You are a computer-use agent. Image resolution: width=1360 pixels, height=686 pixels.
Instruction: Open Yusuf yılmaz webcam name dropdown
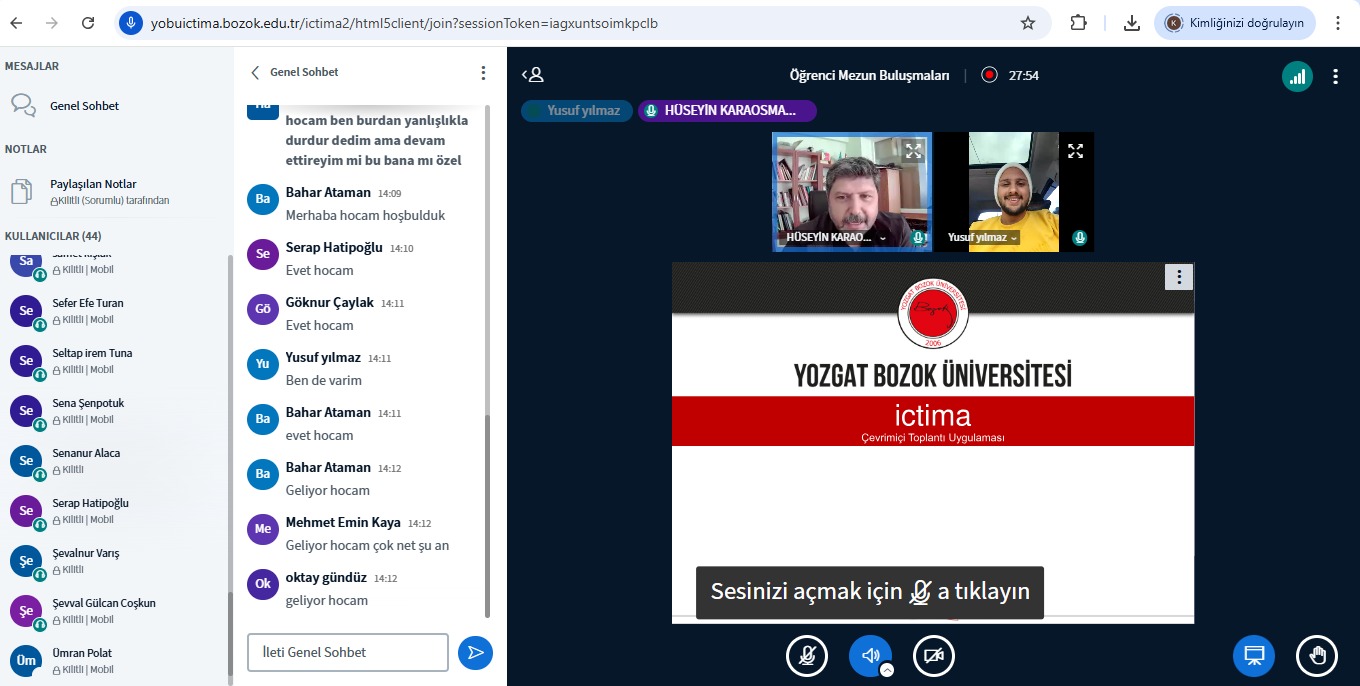[983, 238]
